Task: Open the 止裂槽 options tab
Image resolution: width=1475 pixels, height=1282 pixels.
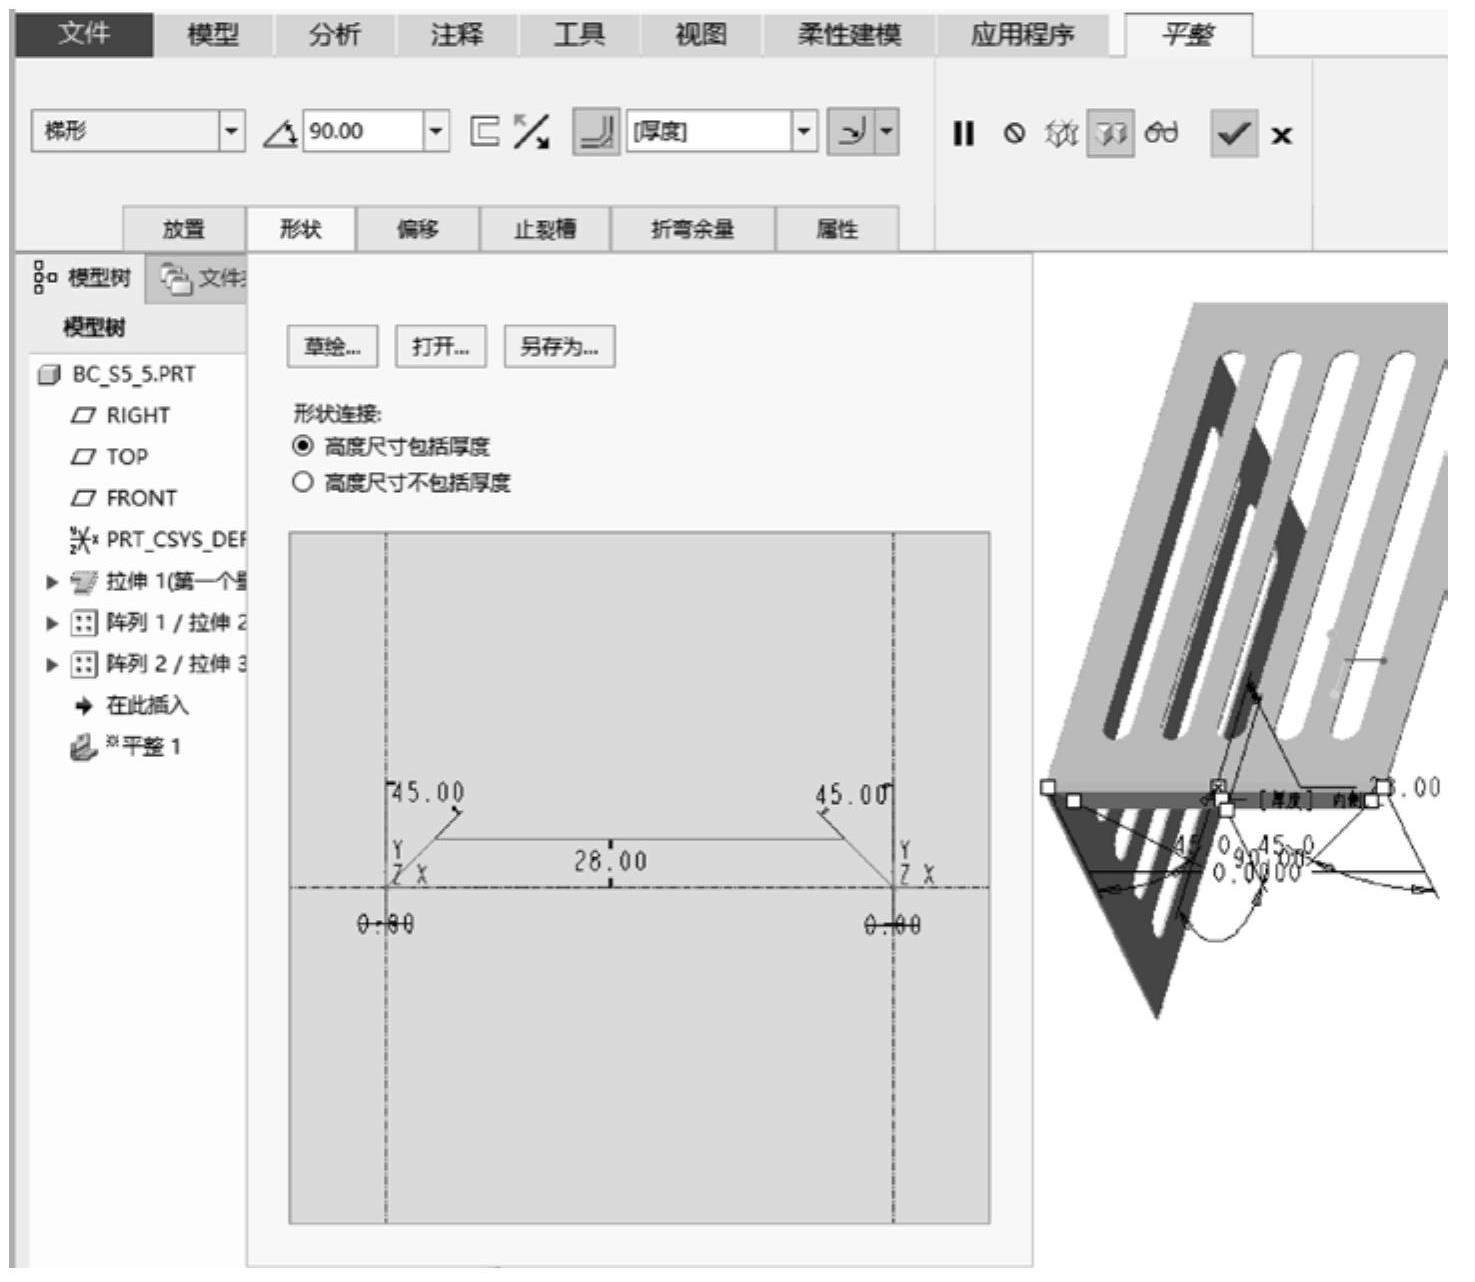Action: (545, 229)
